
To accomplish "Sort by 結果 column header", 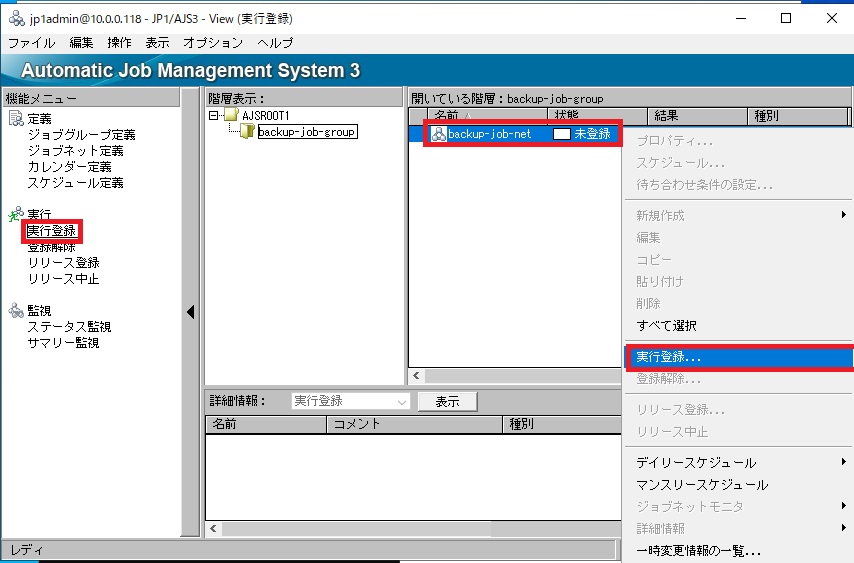I will [698, 115].
